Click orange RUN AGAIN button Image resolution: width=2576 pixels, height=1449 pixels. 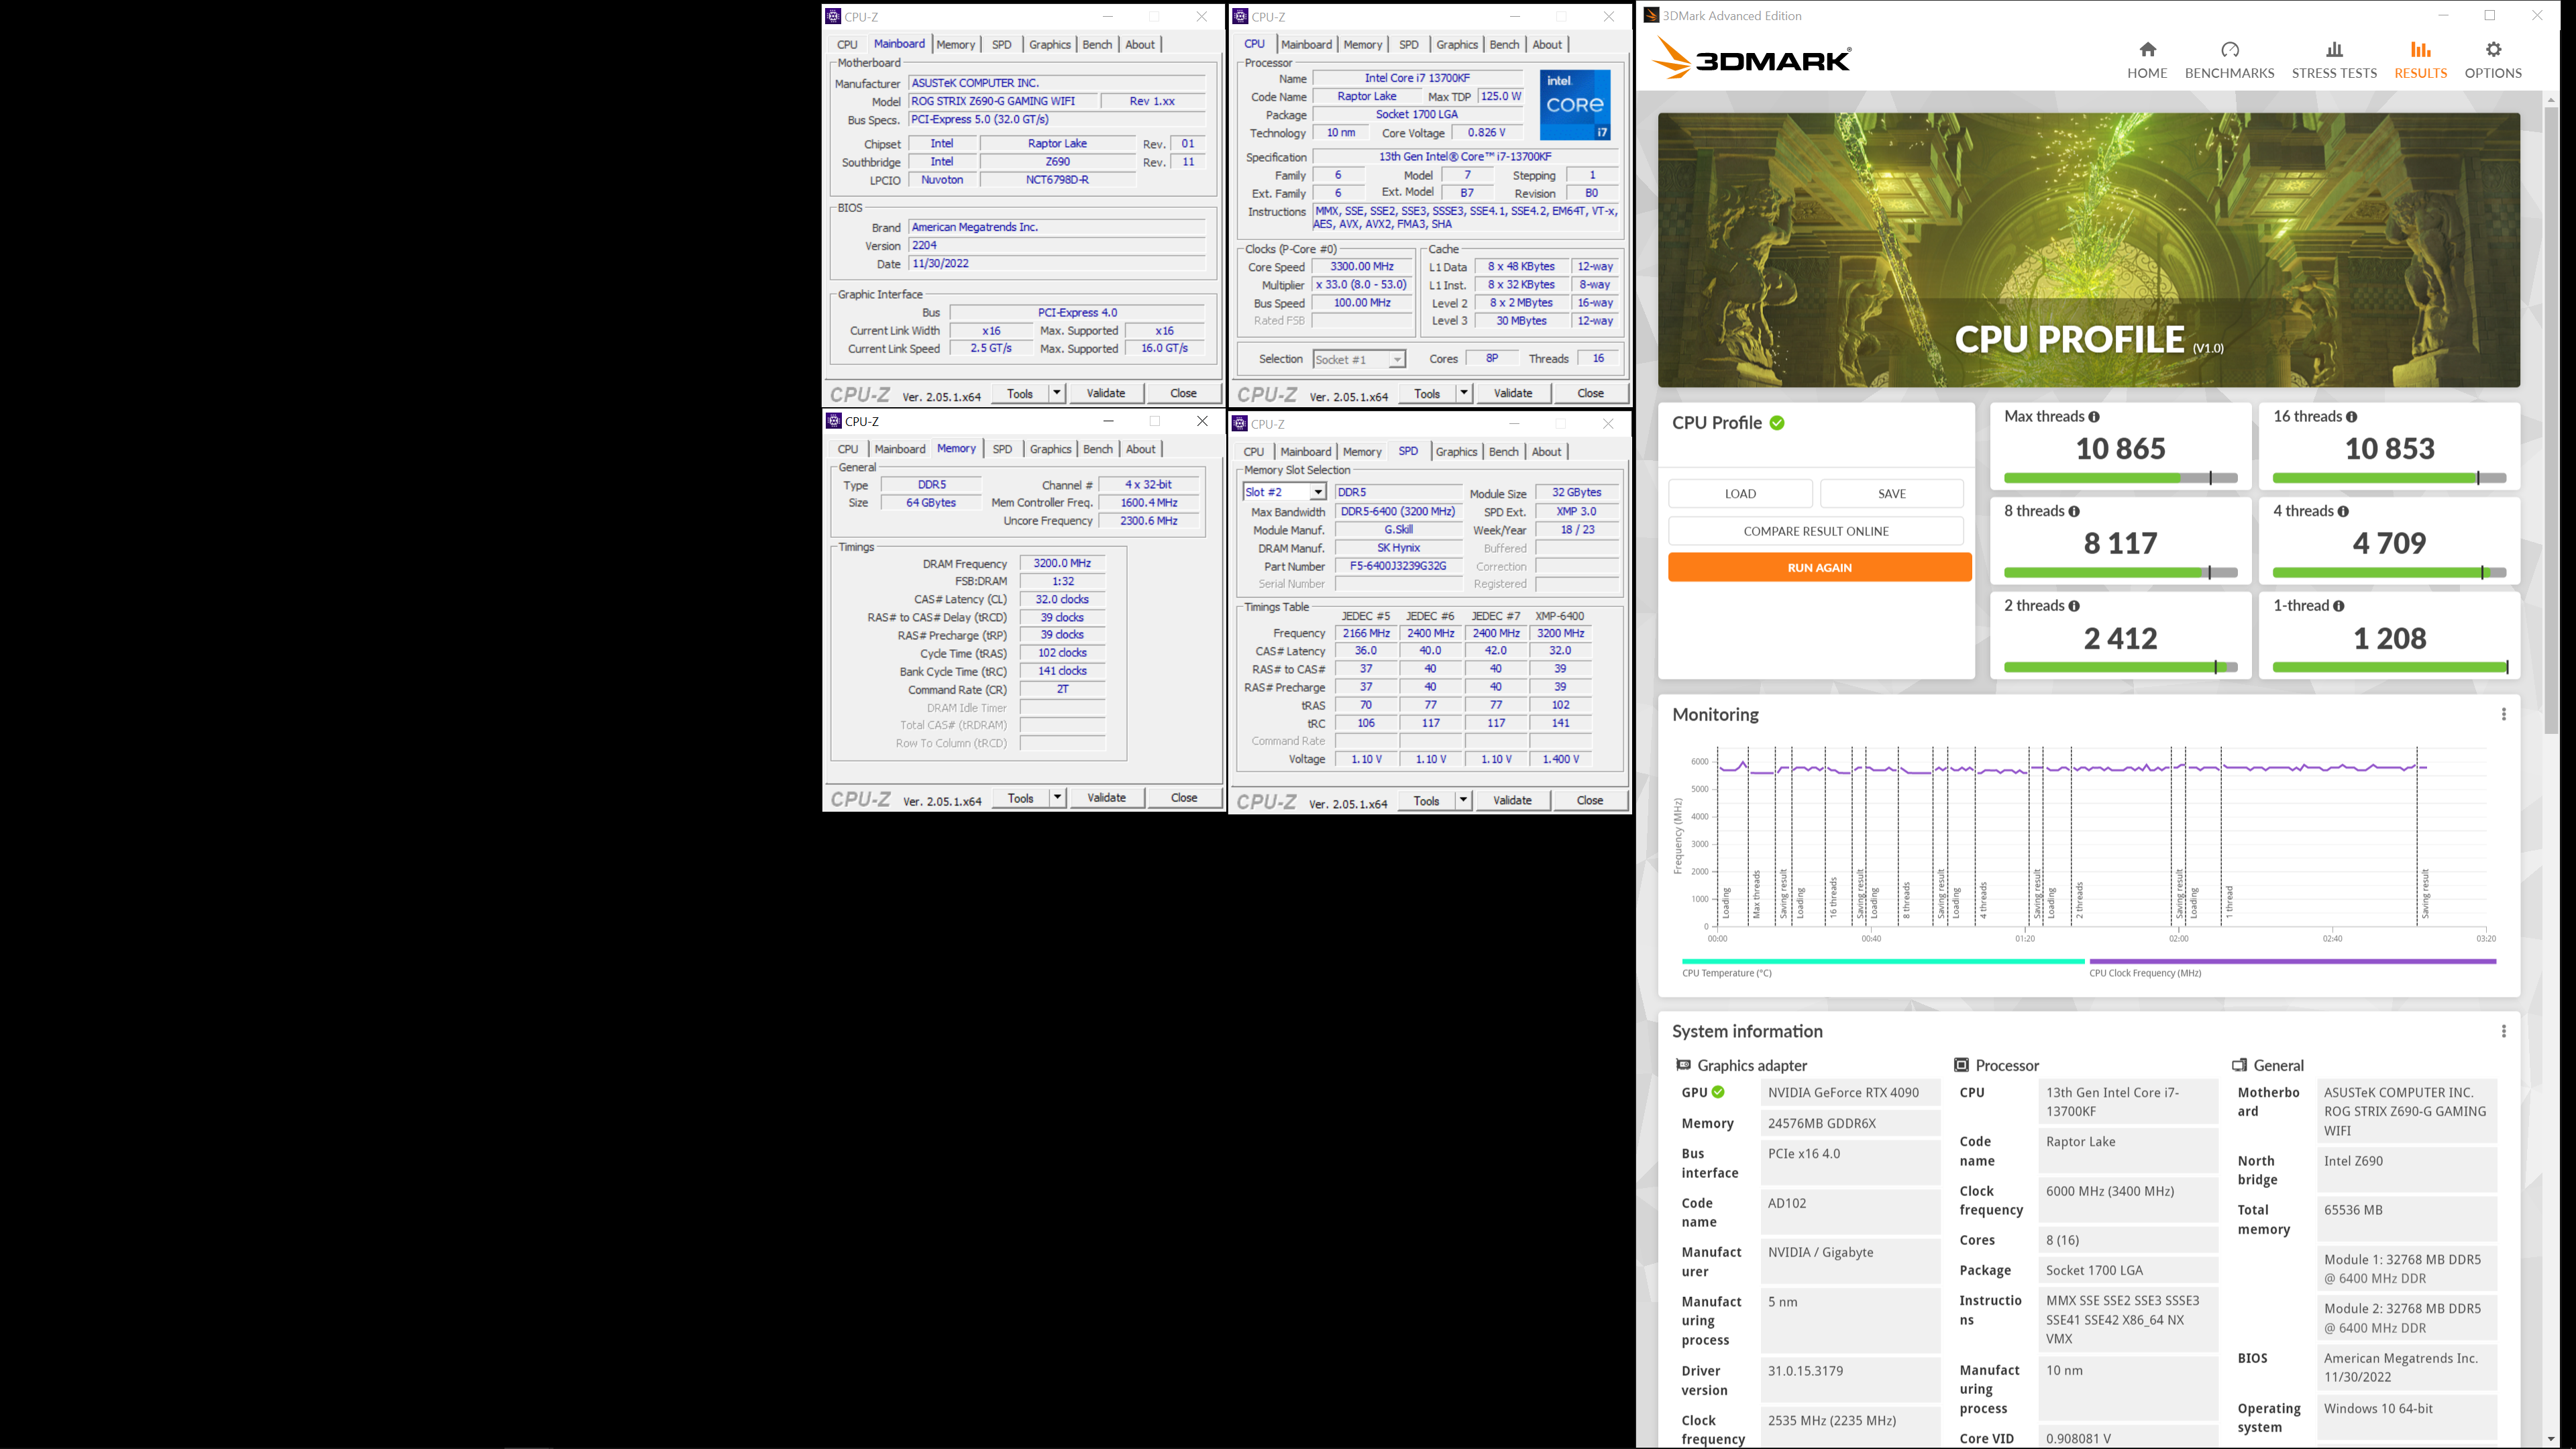tap(1819, 567)
